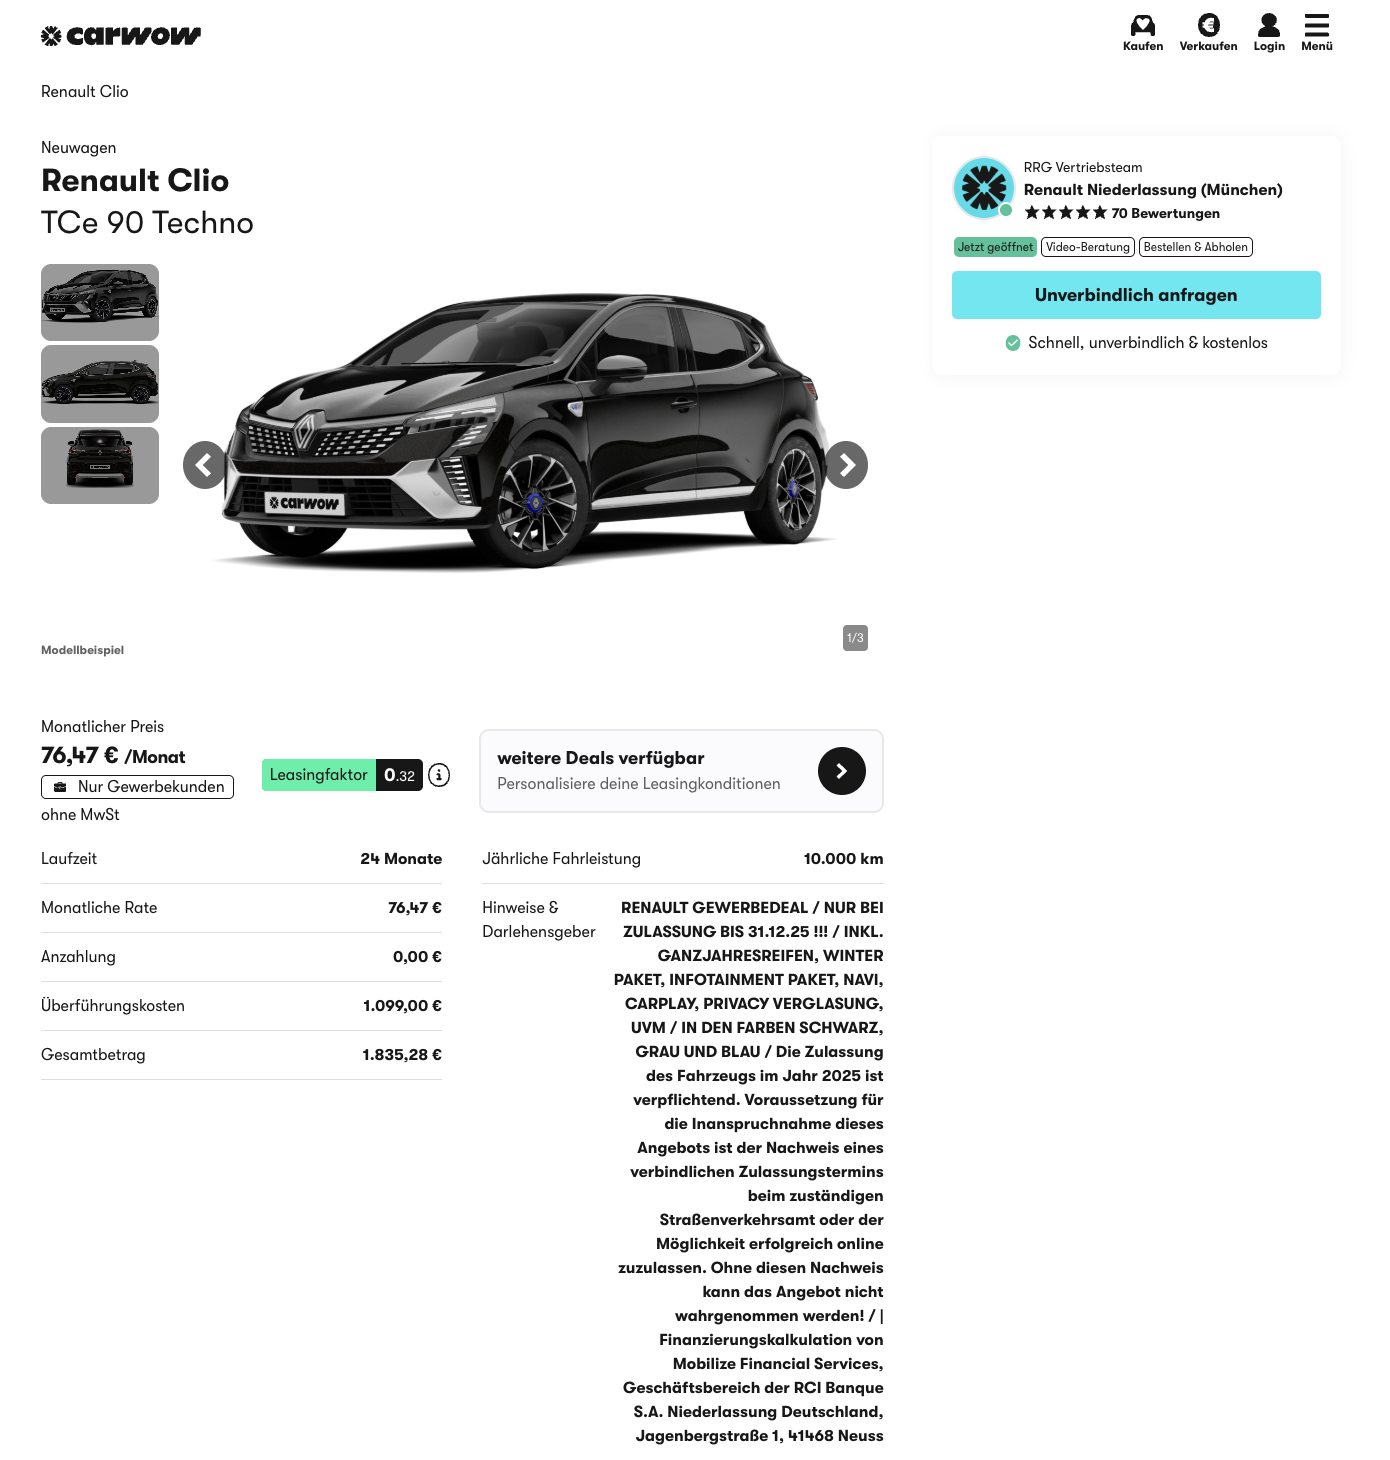Click Unverbindlich anfragen button
The image size is (1390, 1460).
click(1136, 295)
